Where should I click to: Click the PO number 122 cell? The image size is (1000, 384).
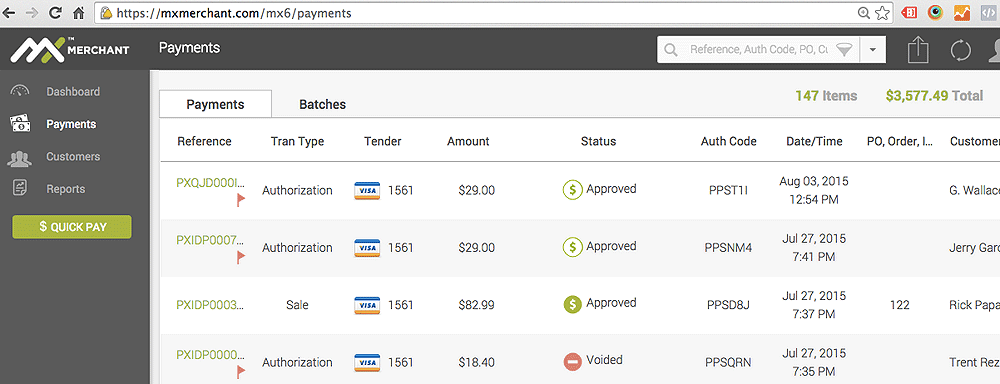(x=899, y=305)
